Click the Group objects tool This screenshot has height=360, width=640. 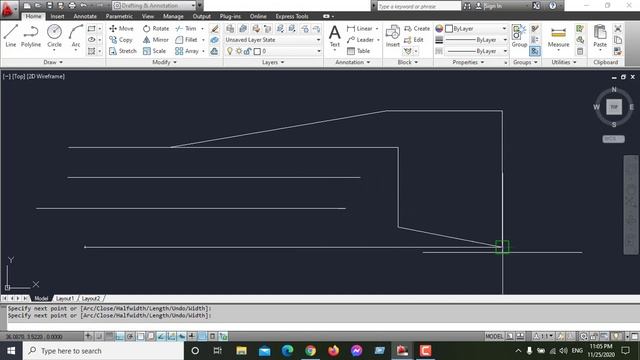519,36
